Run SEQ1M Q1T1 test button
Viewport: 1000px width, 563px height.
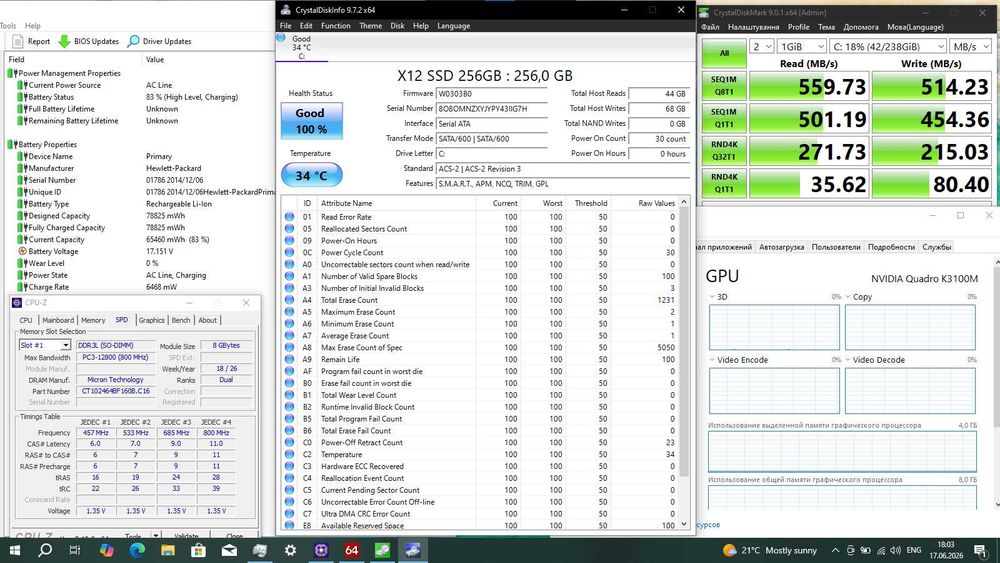click(724, 119)
